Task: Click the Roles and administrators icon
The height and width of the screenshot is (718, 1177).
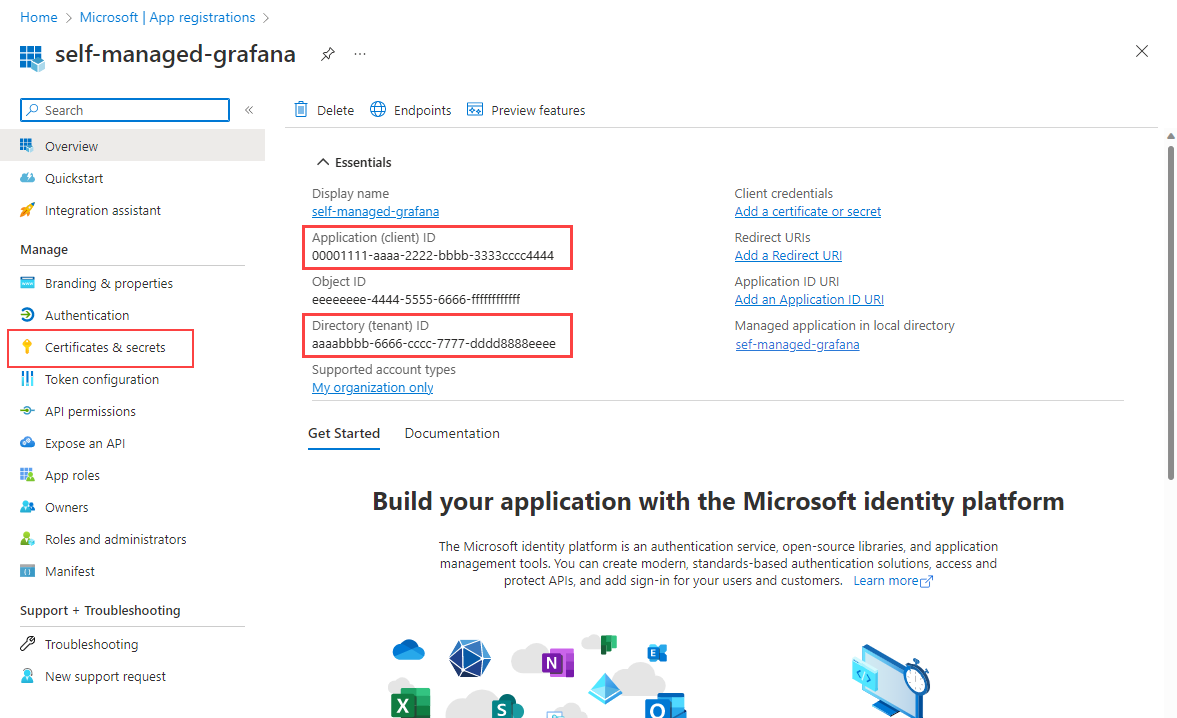Action: point(27,539)
